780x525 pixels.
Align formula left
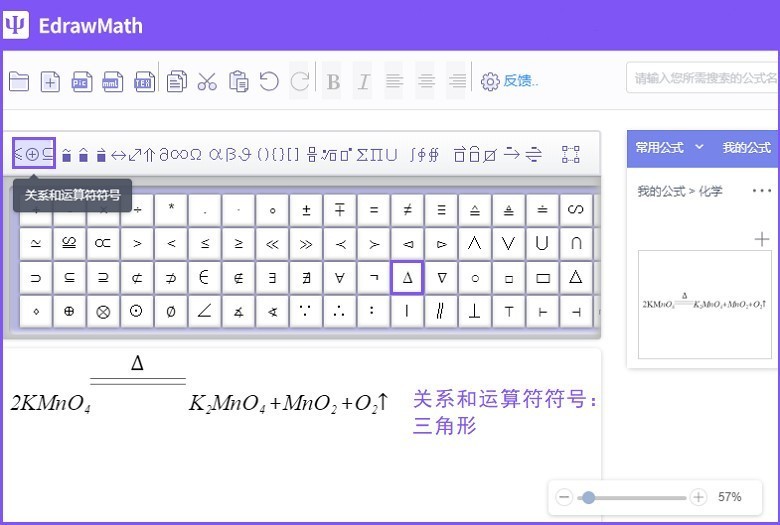[394, 81]
